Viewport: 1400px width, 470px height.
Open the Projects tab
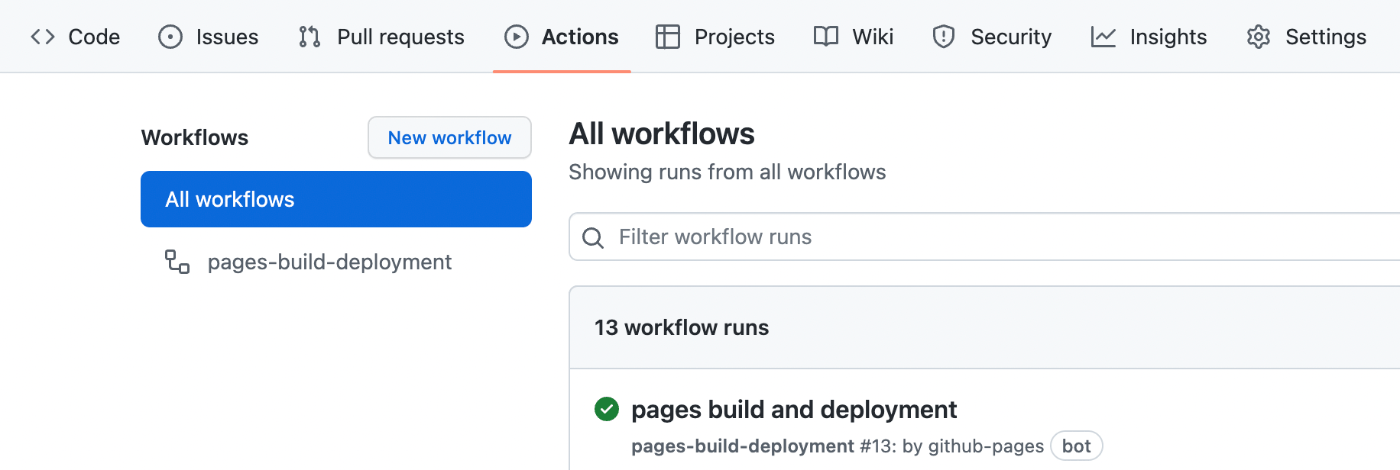pyautogui.click(x=715, y=37)
